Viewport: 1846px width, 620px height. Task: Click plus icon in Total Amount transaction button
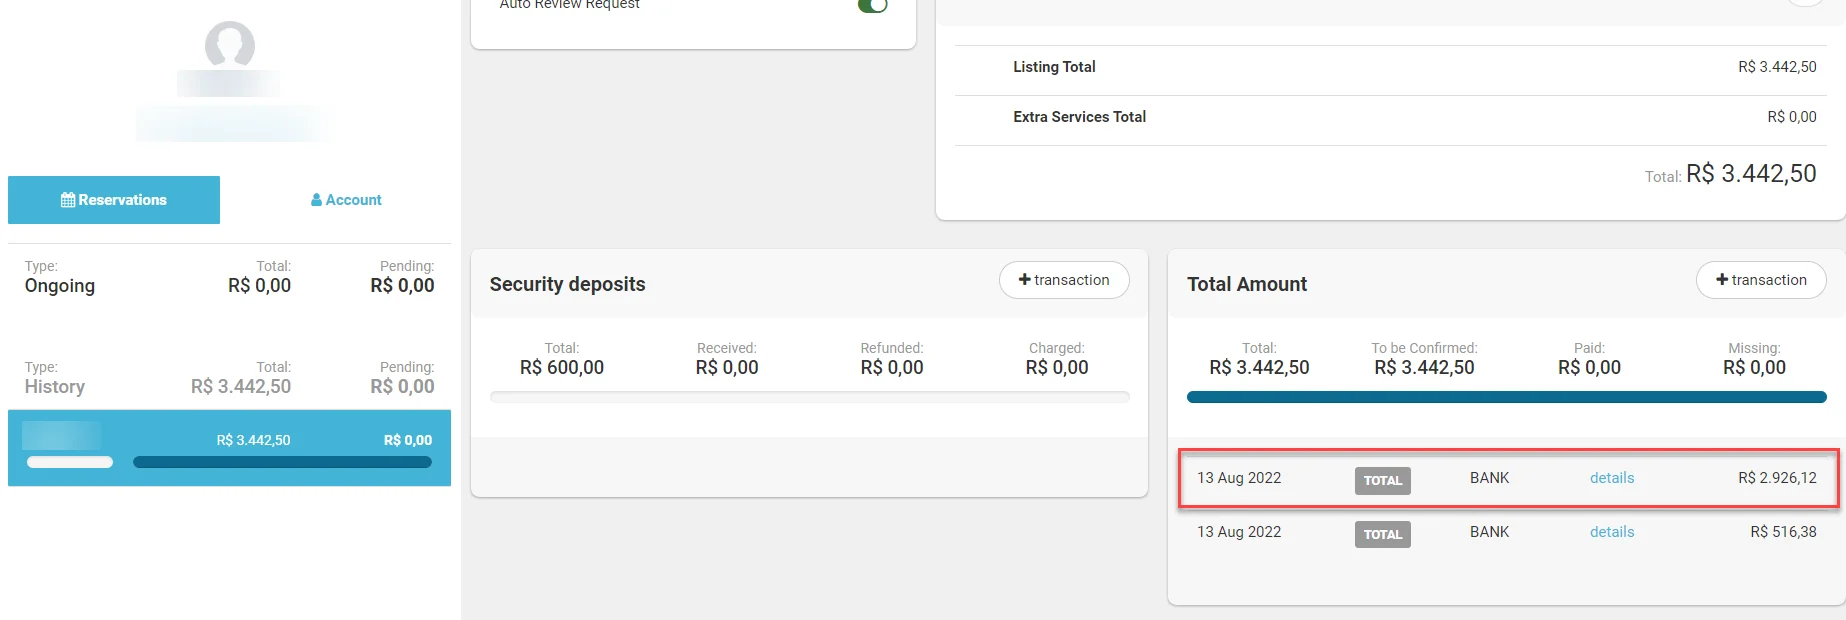click(x=1722, y=280)
